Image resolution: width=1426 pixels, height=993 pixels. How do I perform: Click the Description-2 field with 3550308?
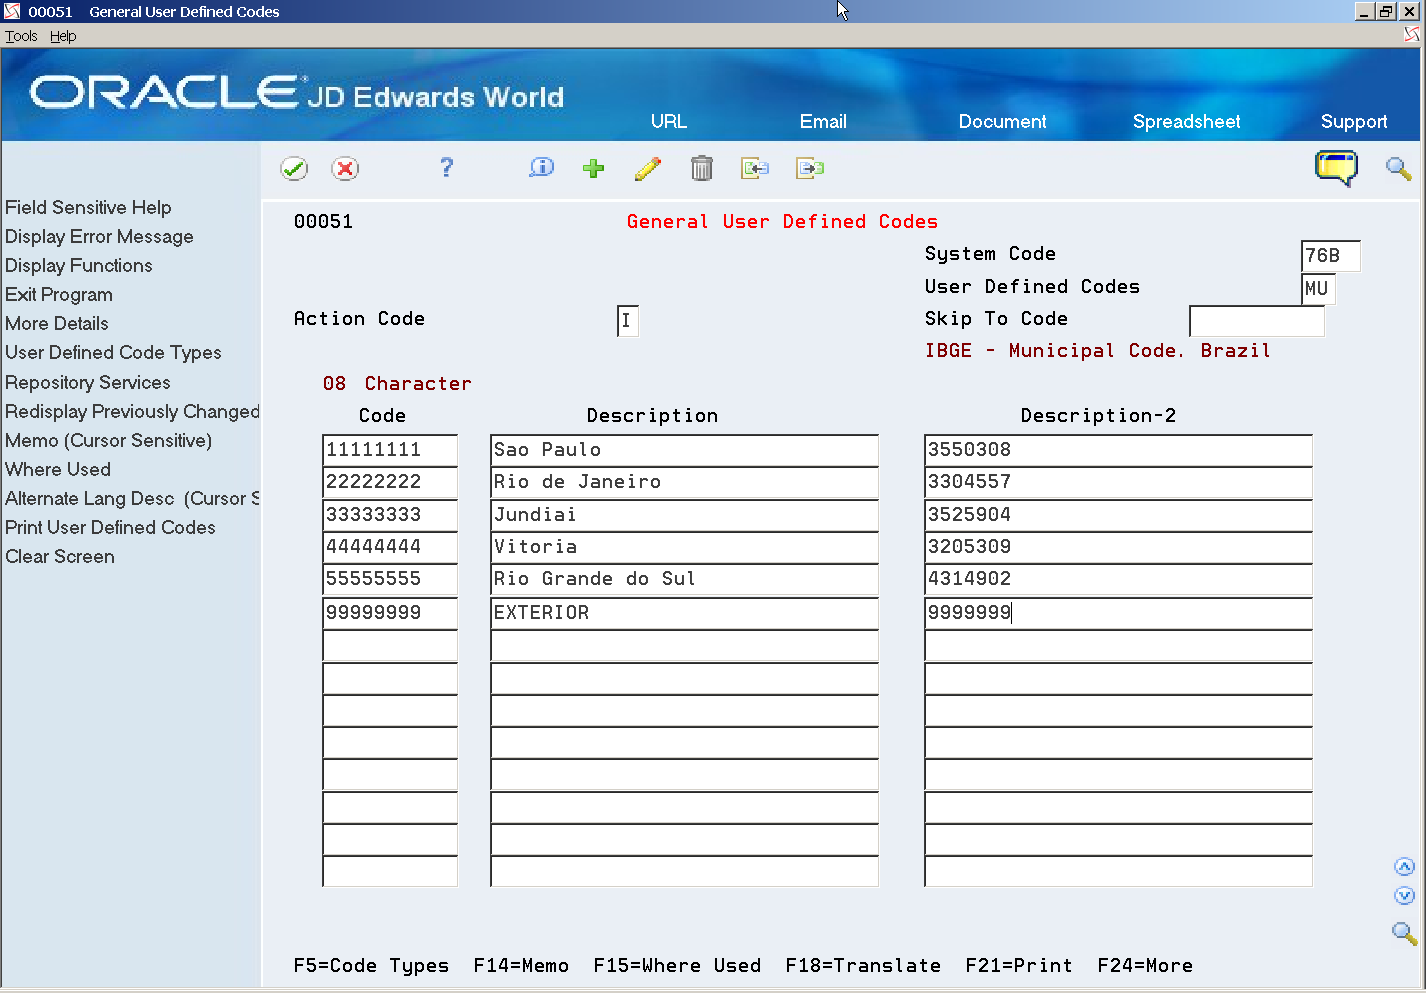[x=1118, y=450]
